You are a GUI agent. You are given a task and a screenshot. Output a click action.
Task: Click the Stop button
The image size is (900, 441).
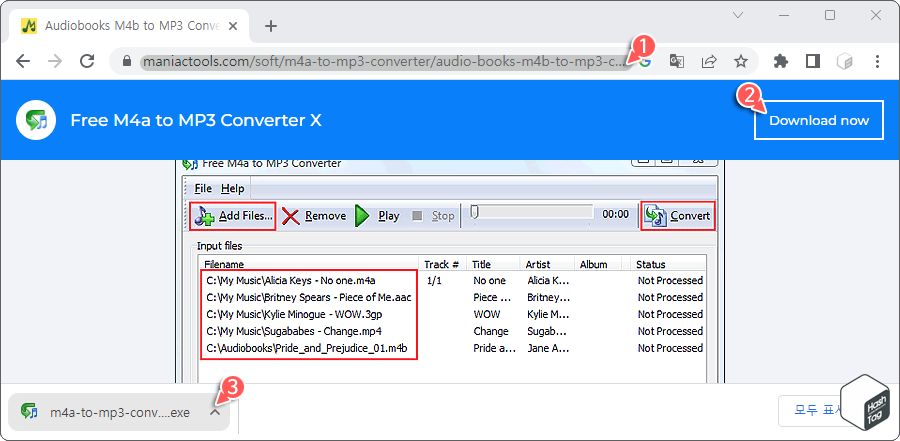(433, 216)
